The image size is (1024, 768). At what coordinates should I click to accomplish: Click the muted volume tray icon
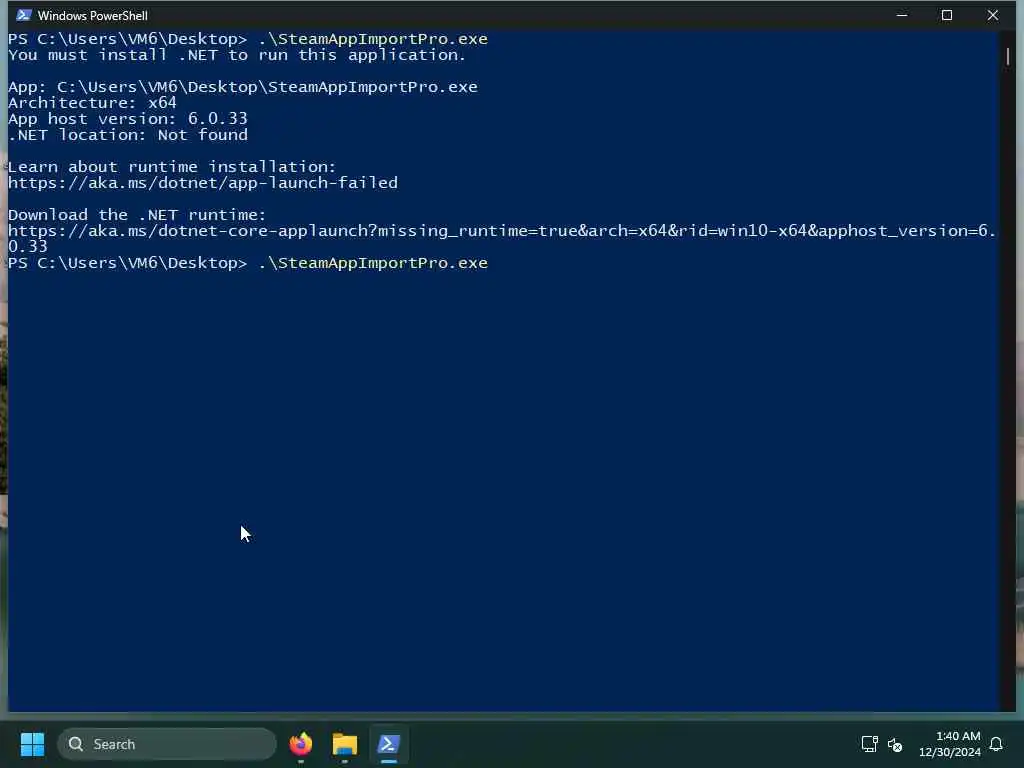tap(895, 744)
